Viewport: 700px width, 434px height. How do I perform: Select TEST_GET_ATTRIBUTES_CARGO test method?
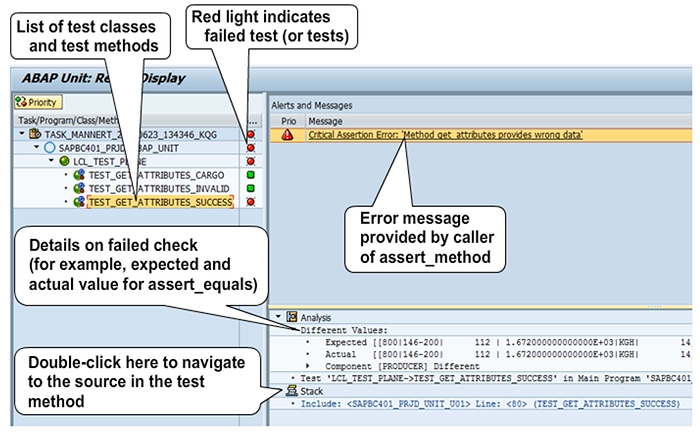pos(155,174)
